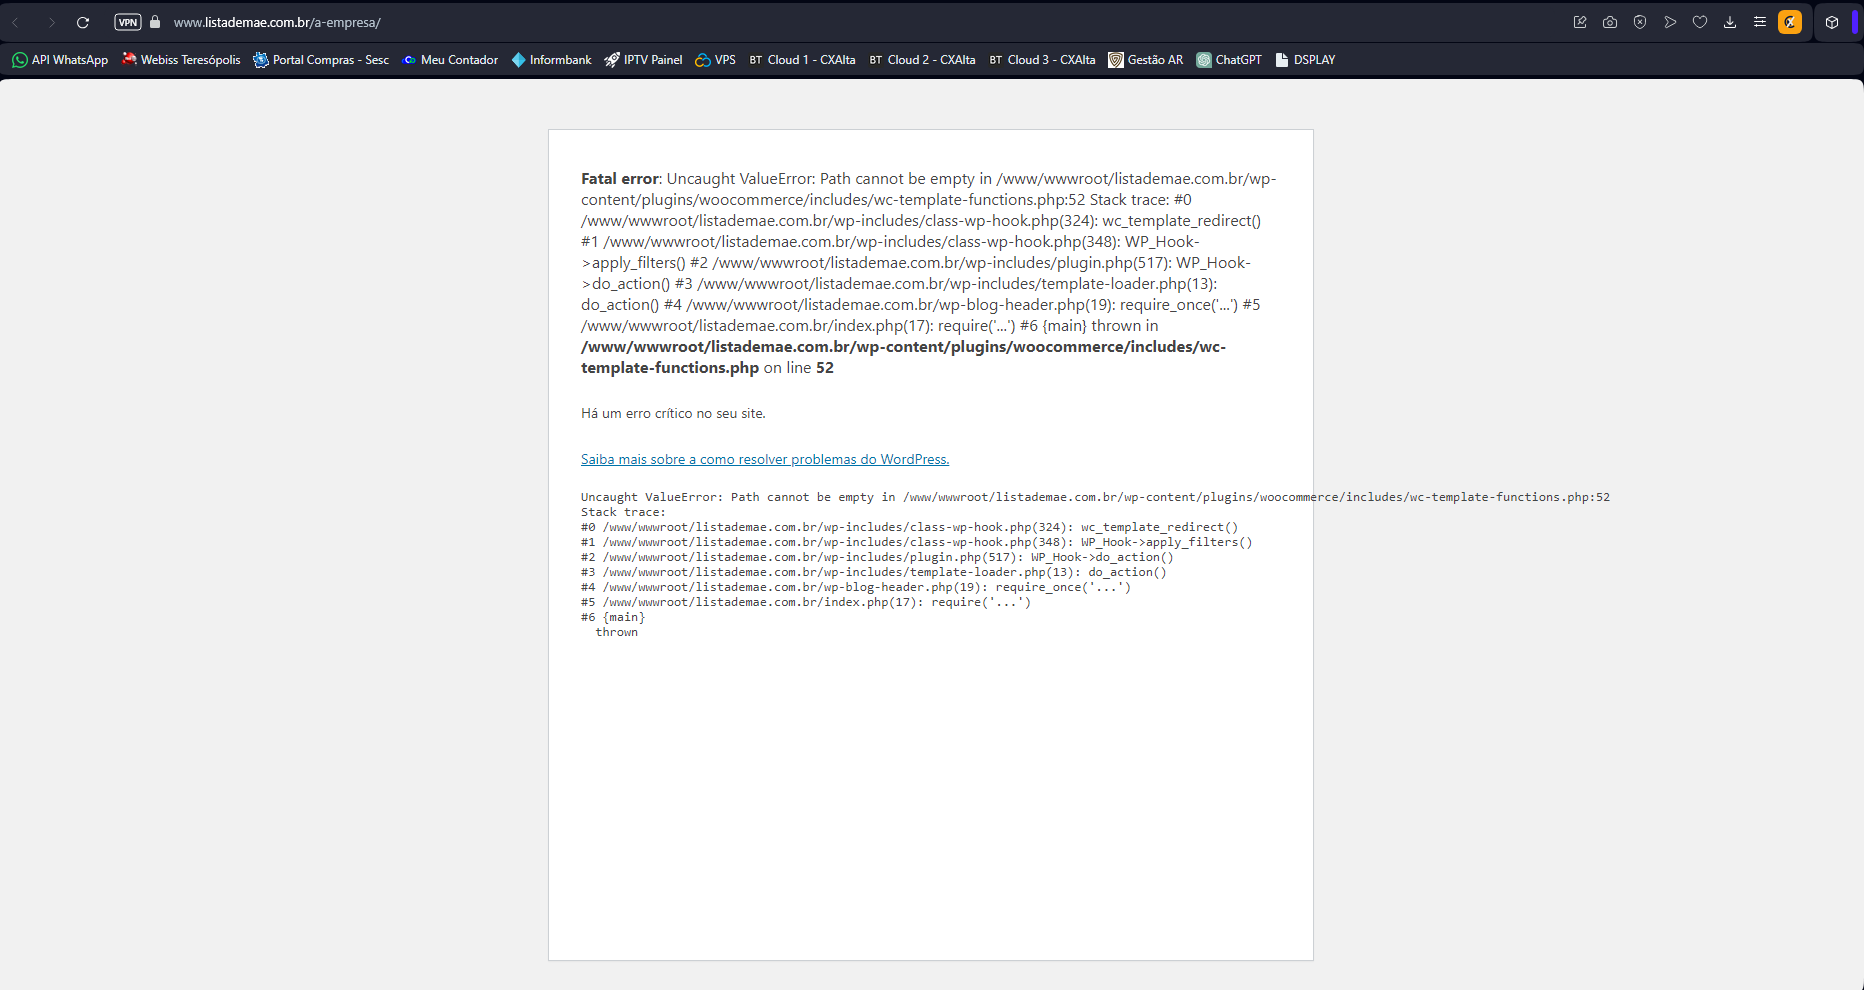Screen dimensions: 1864x990
Task: Go forward to the next page
Action: tap(51, 22)
